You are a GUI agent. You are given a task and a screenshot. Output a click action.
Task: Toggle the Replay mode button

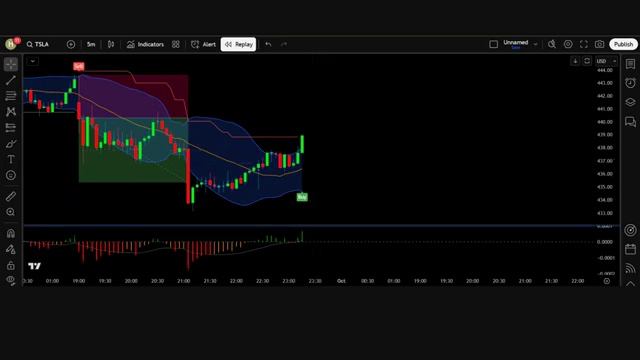pyautogui.click(x=238, y=44)
